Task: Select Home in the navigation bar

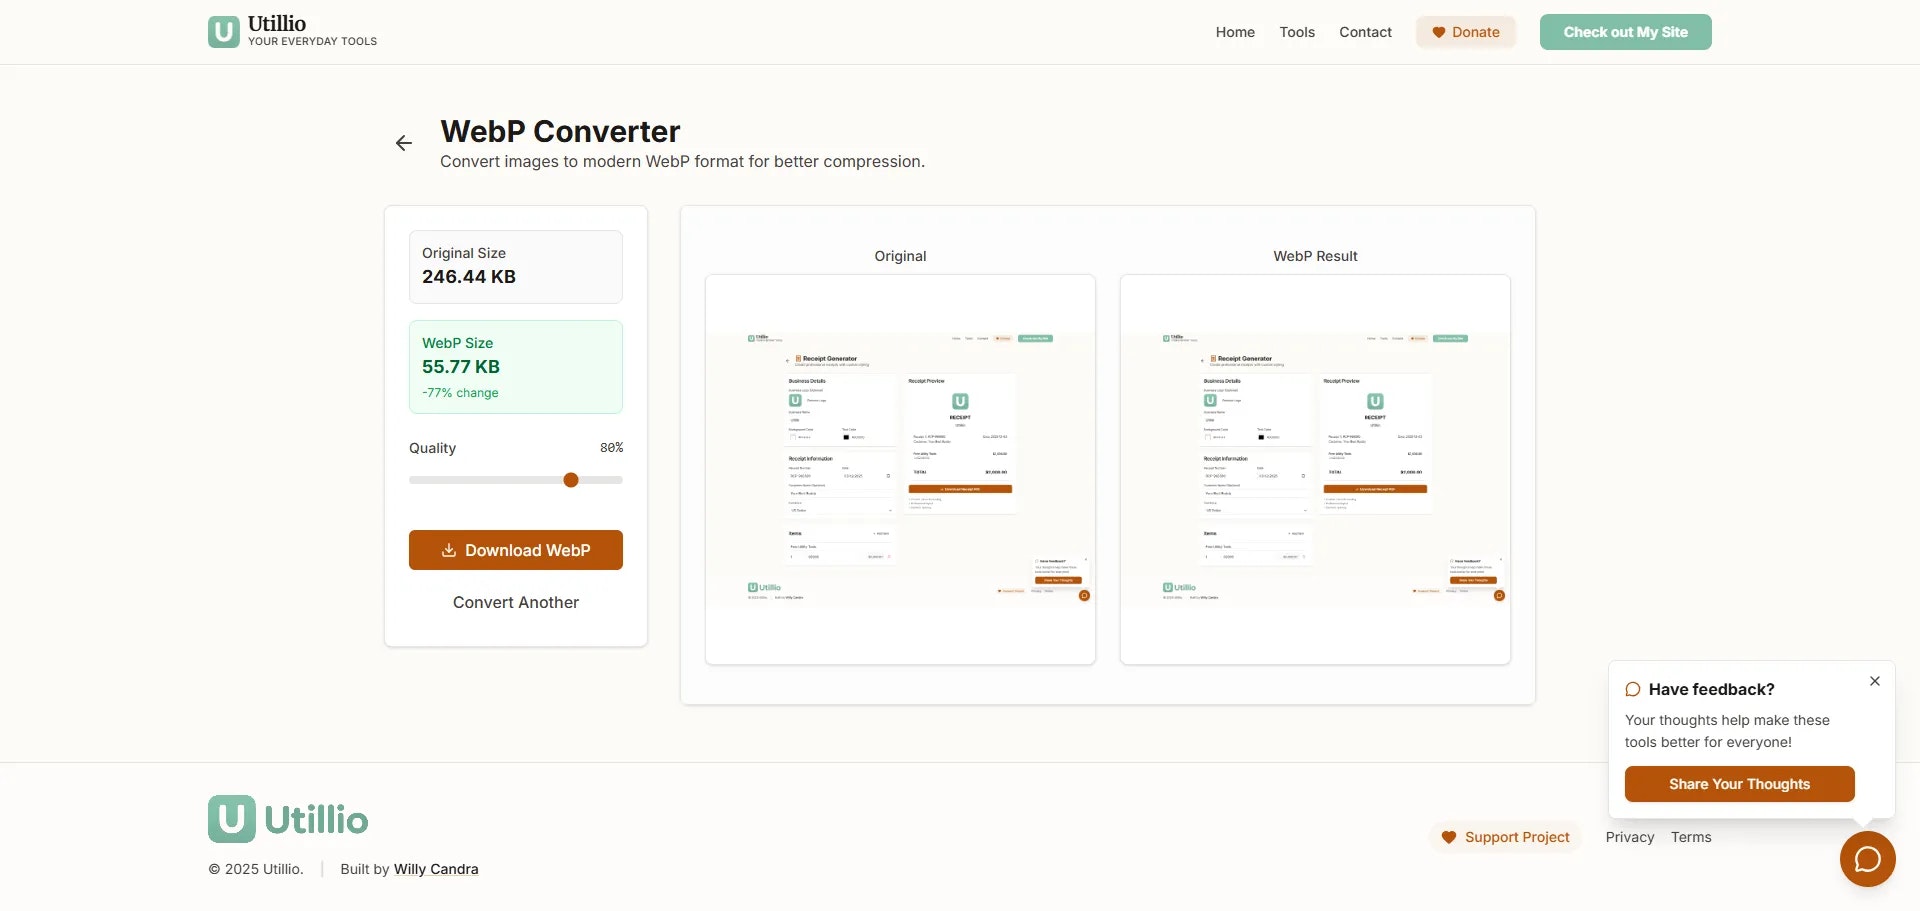Action: click(1235, 32)
